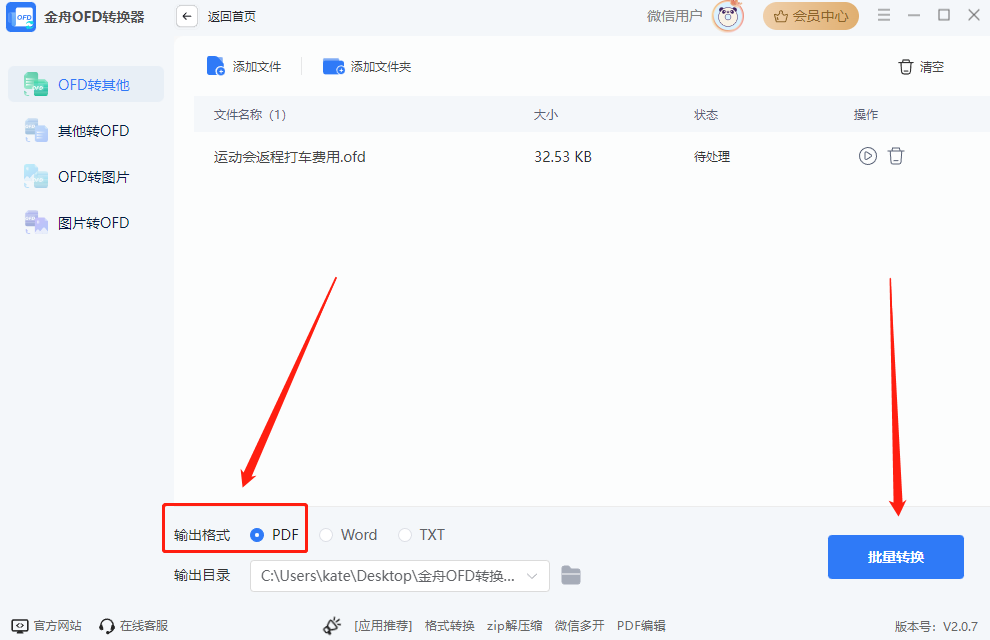Open the PDF编辑 recommended app link

point(641,625)
